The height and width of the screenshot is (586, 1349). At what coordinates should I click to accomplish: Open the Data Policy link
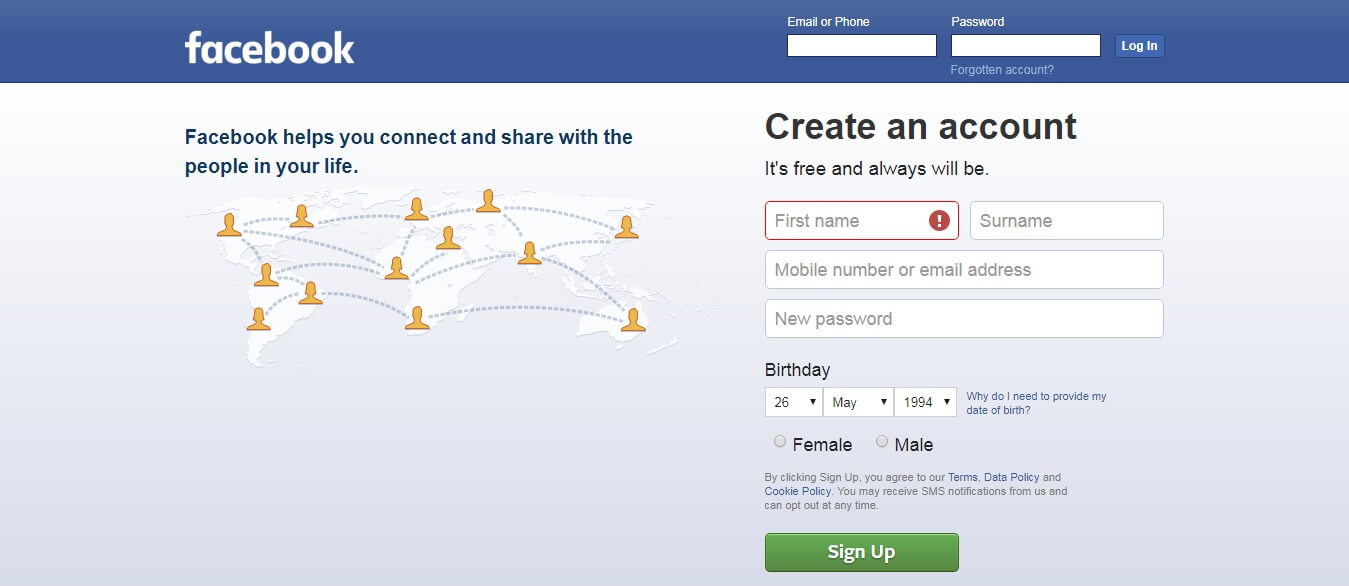1011,478
